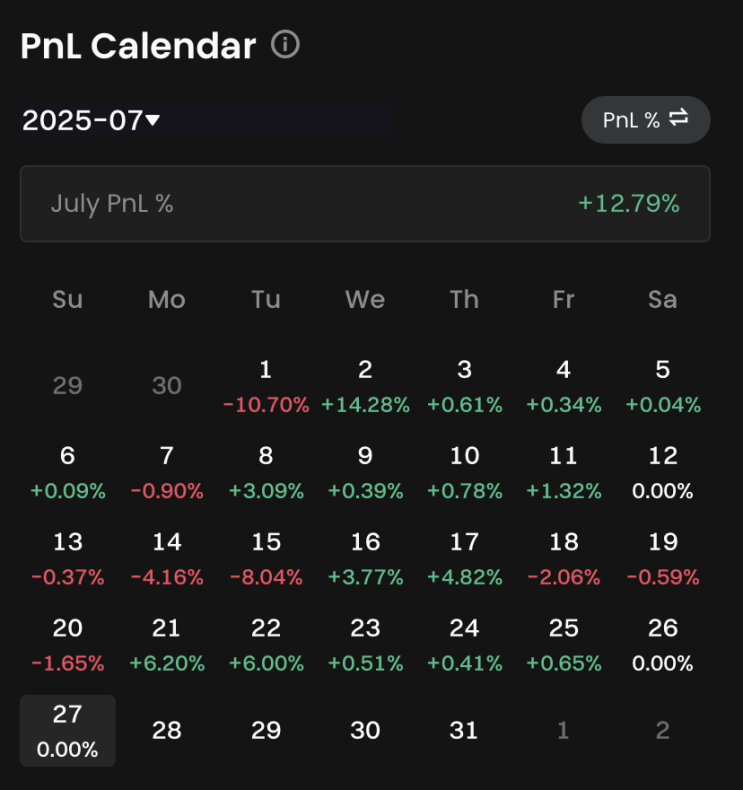Viewport: 743px width, 790px height.
Task: Click greyed-out day 30 of June
Action: (x=166, y=386)
